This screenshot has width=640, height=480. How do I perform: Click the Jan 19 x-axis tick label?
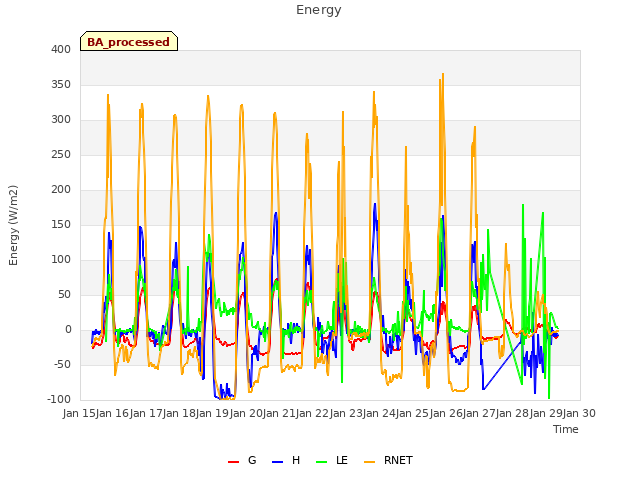[x=212, y=413]
